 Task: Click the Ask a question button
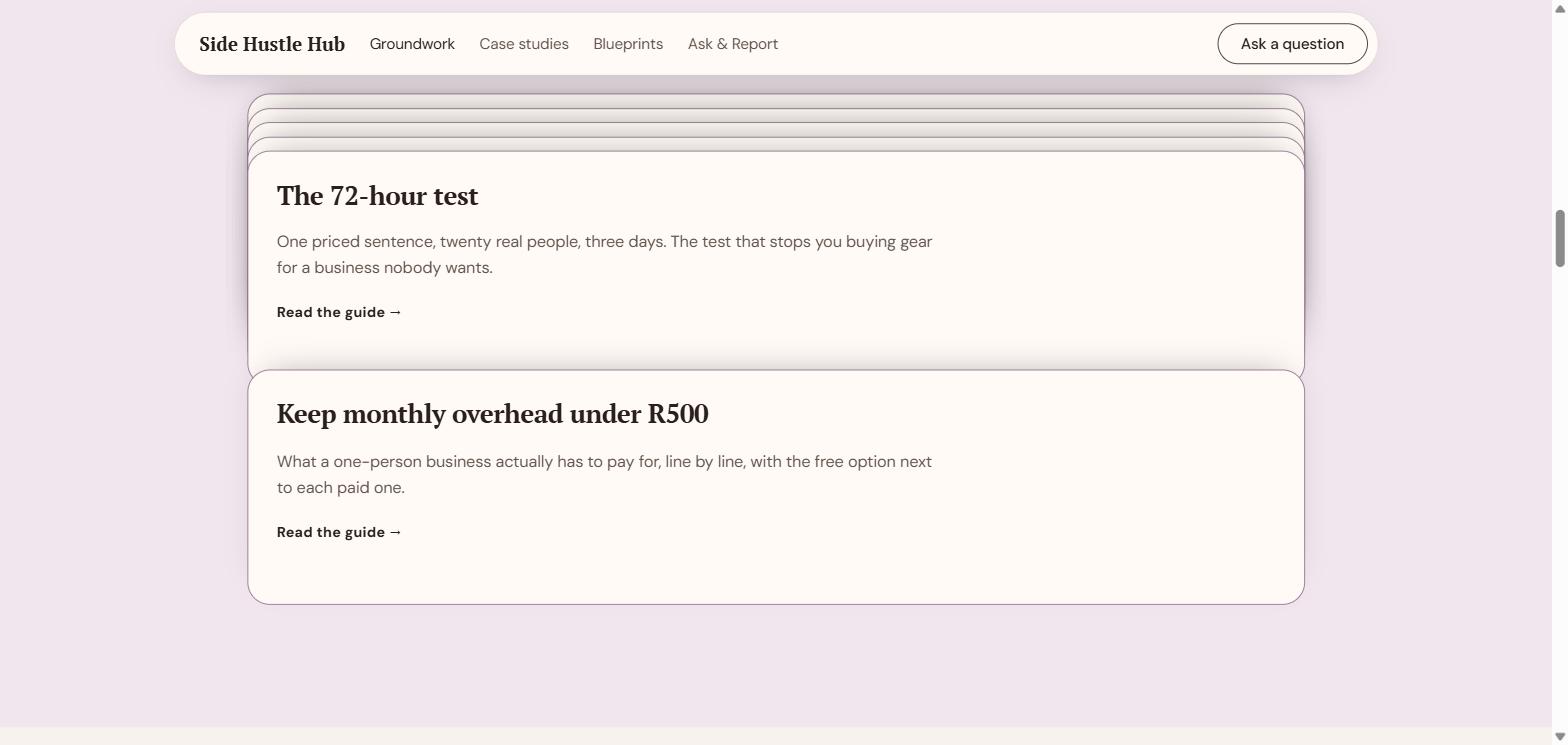click(x=1292, y=44)
